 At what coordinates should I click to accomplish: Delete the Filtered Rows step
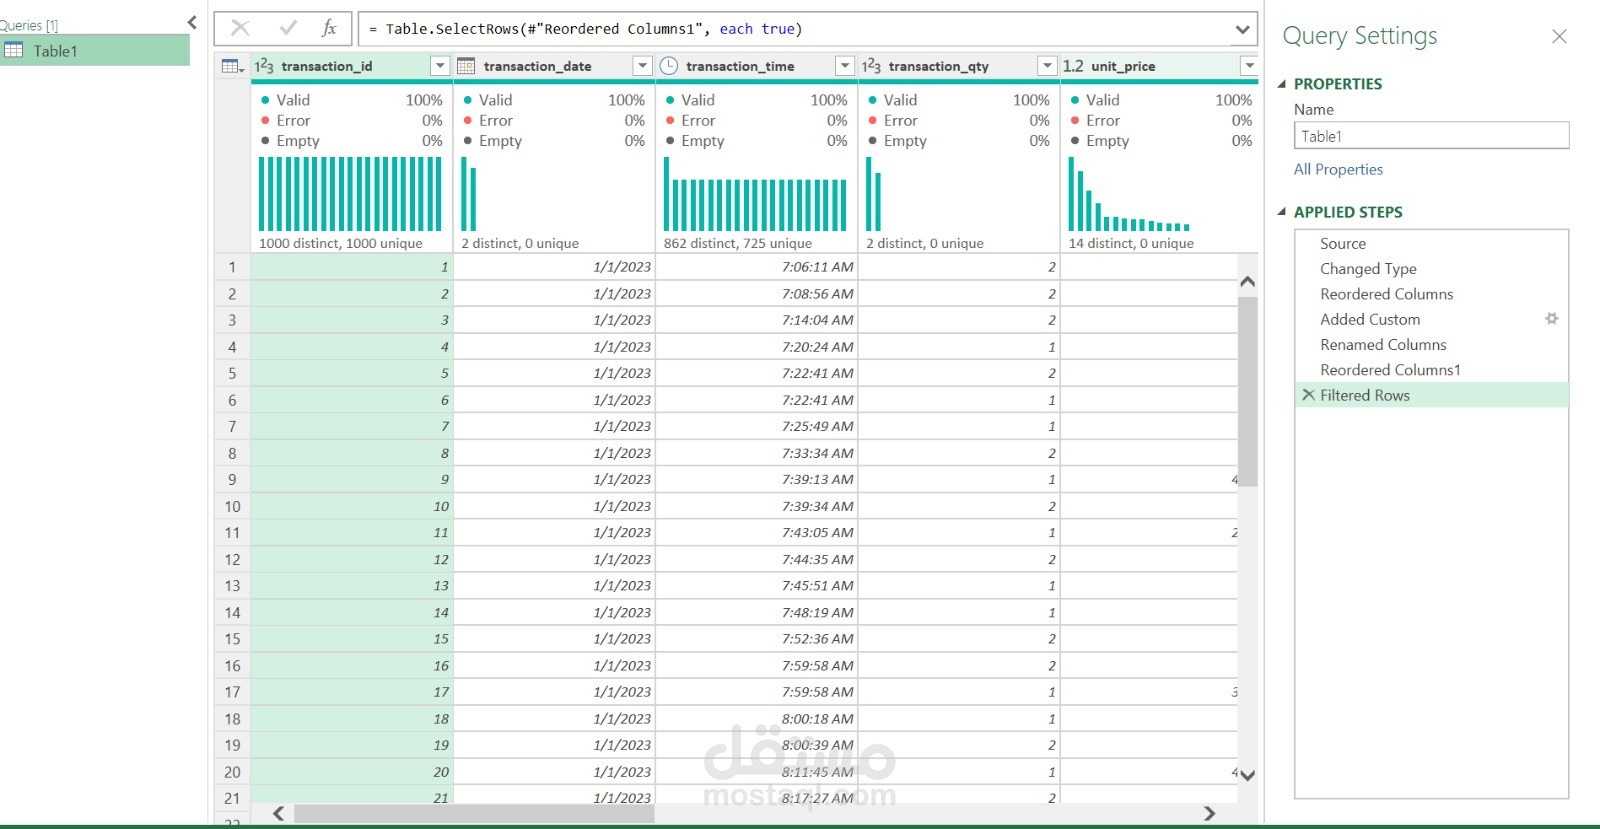tap(1308, 395)
